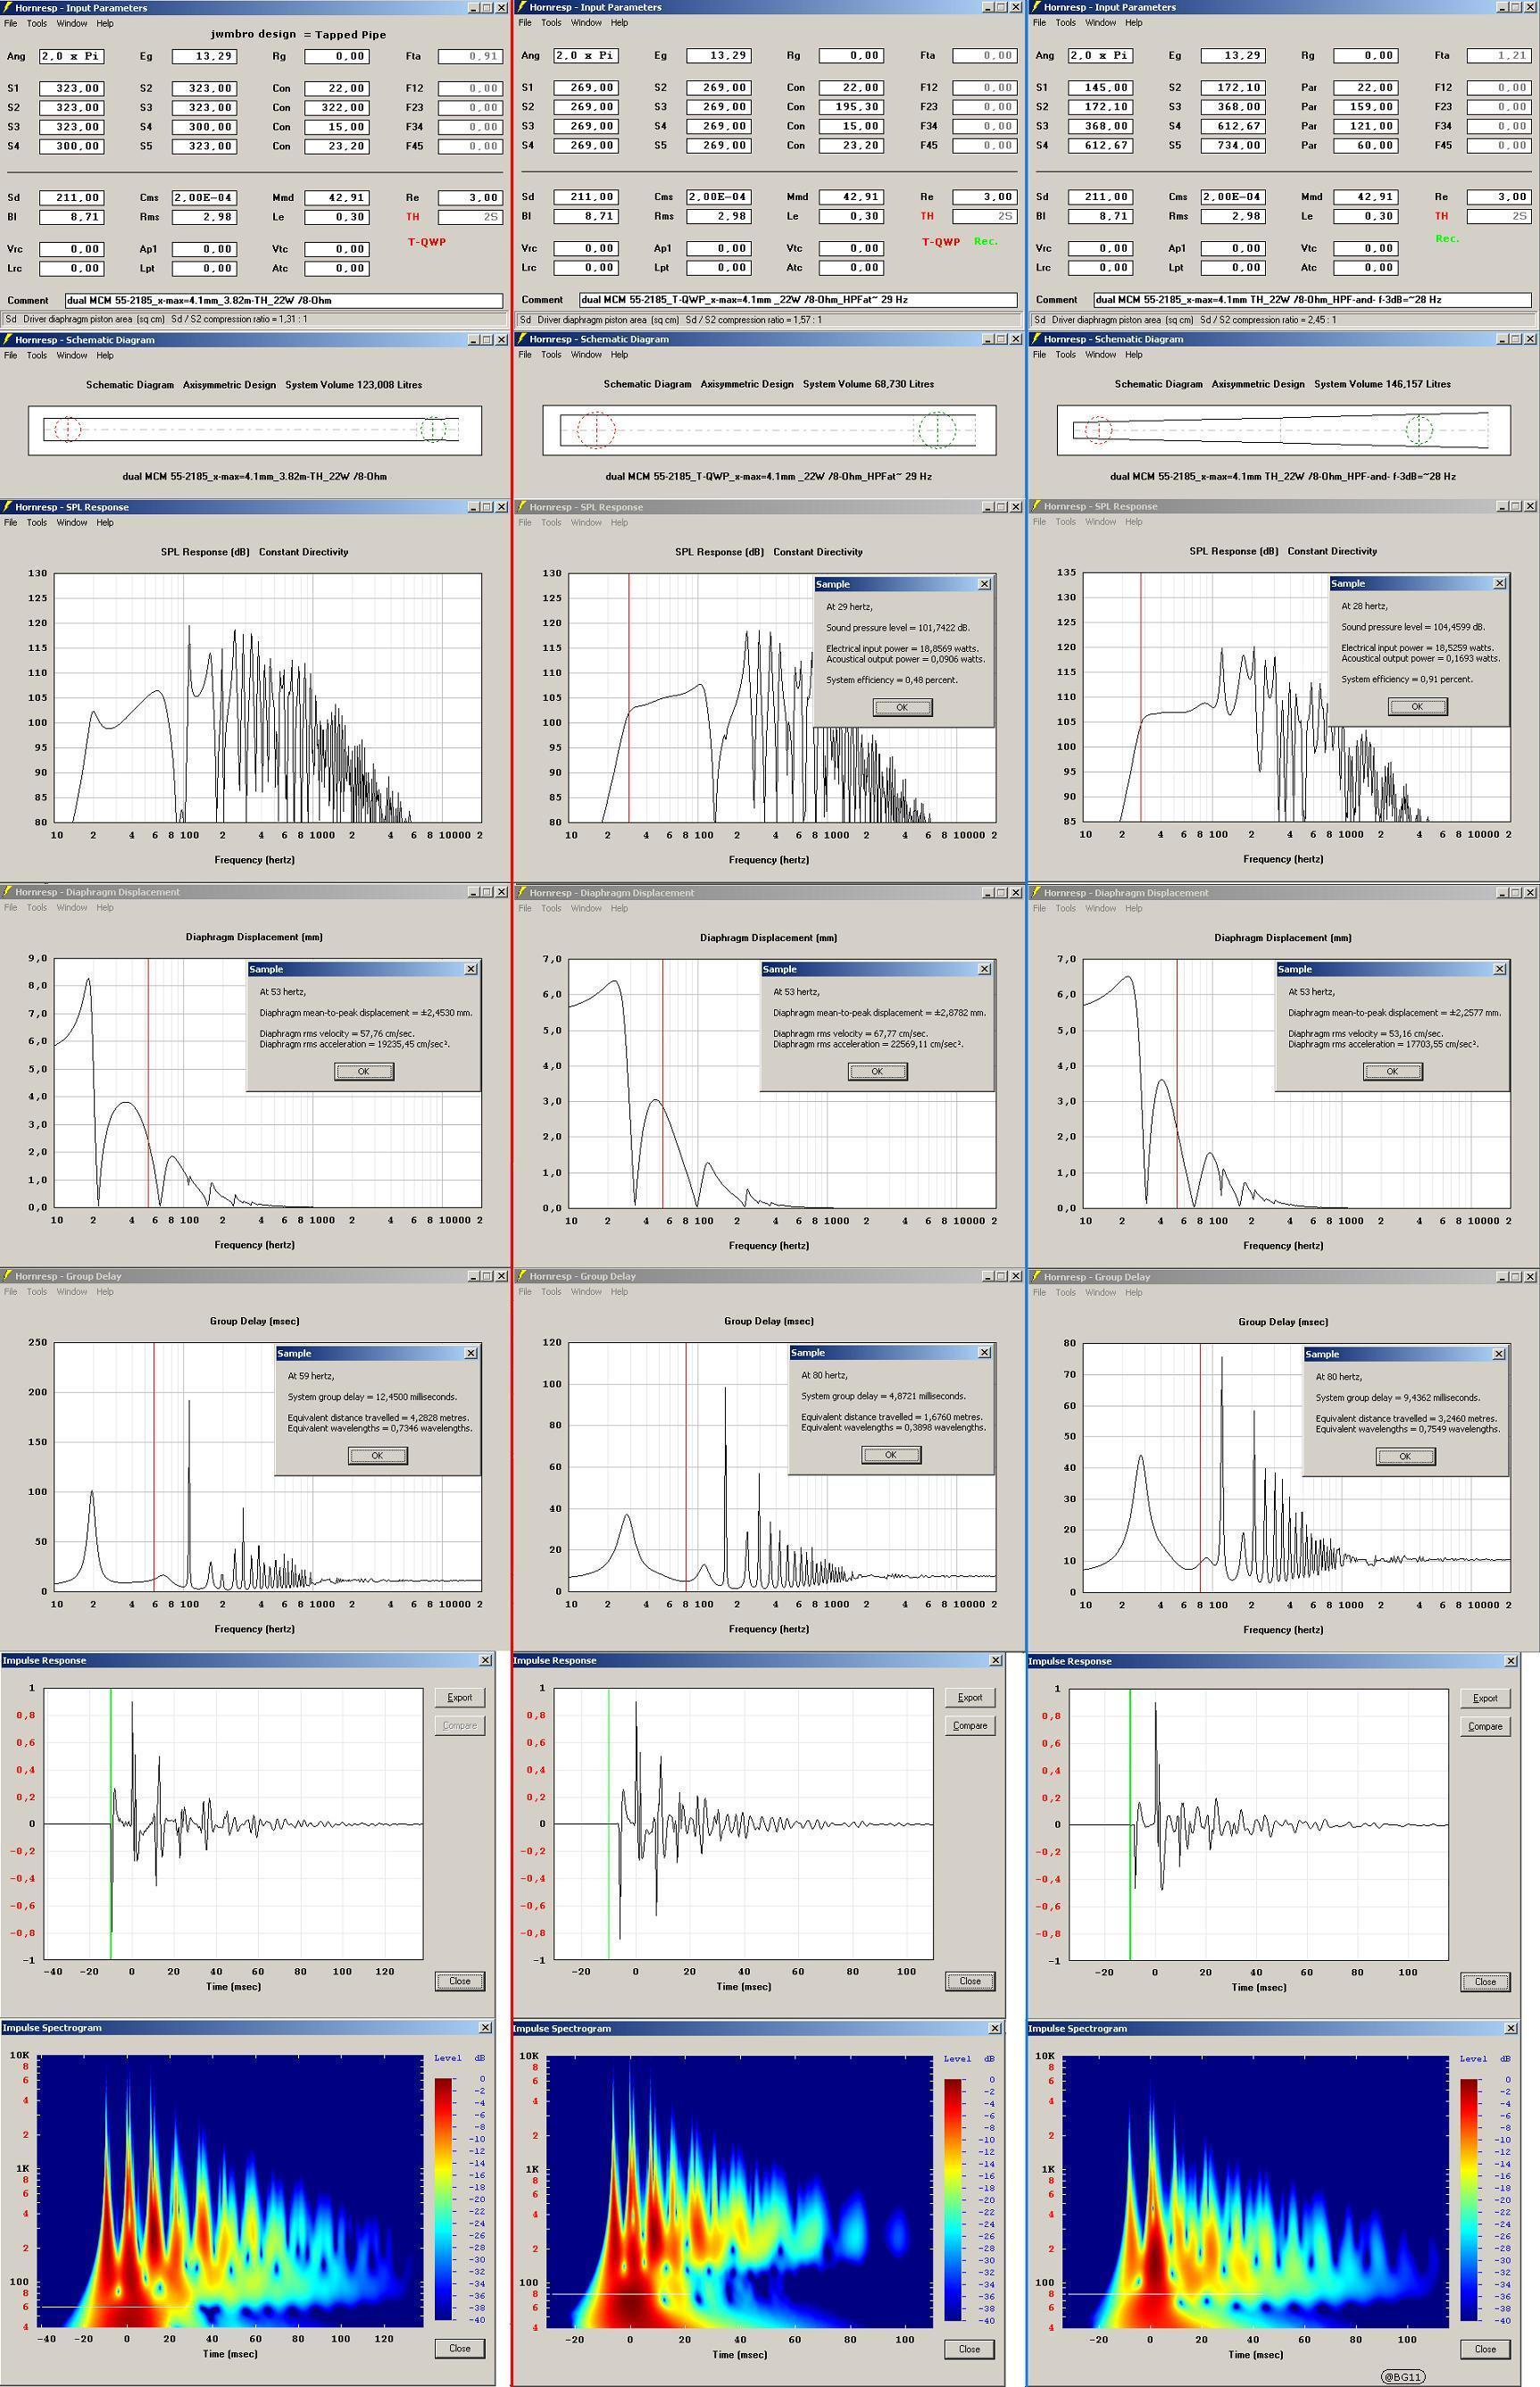Click status text 'compression ratio = 2,45 : 1'

[x=1272, y=320]
